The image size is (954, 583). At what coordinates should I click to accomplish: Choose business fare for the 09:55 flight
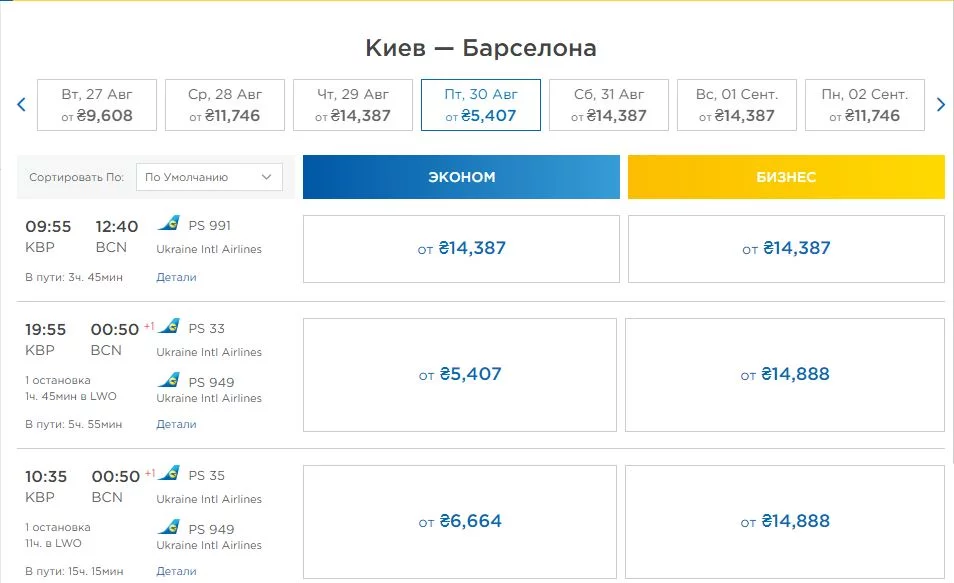pyautogui.click(x=786, y=249)
